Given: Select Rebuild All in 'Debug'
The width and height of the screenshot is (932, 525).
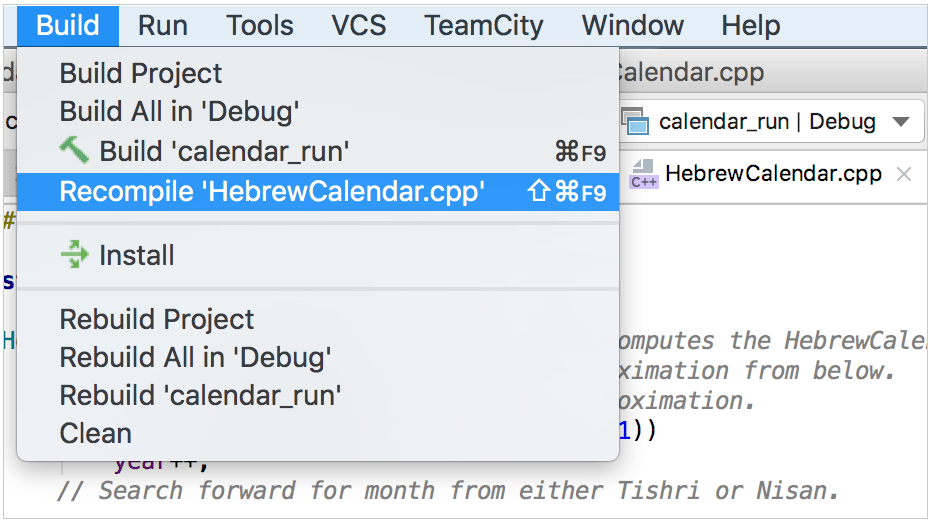Looking at the screenshot, I should pyautogui.click(x=196, y=357).
